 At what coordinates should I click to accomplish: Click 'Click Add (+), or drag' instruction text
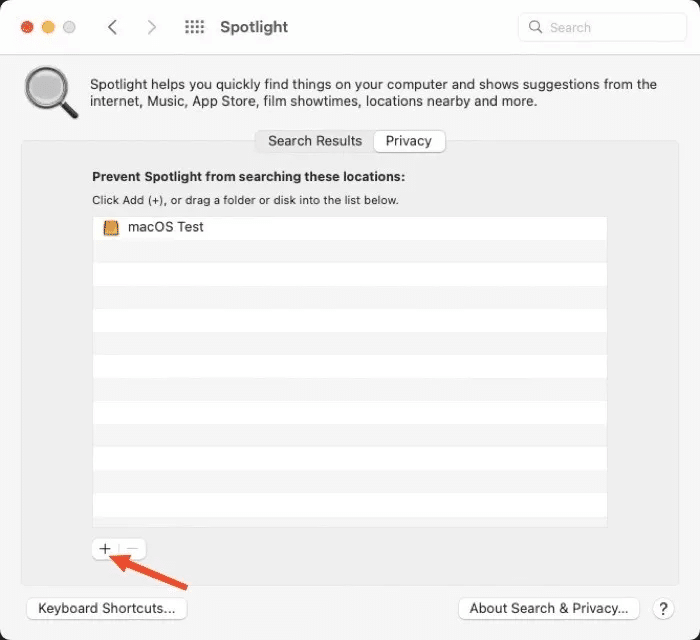click(245, 200)
